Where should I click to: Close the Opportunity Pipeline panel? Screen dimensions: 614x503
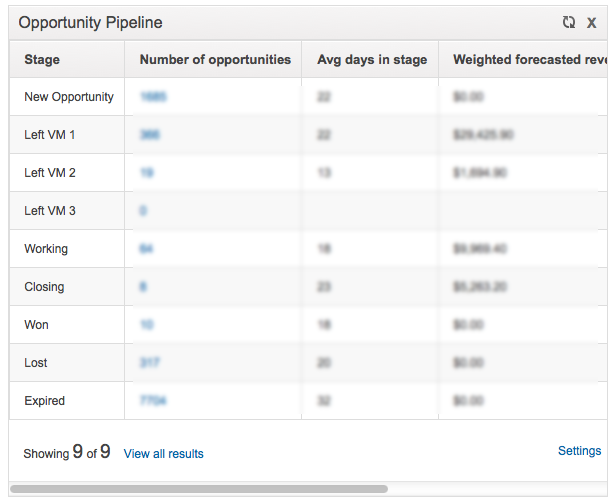(591, 23)
